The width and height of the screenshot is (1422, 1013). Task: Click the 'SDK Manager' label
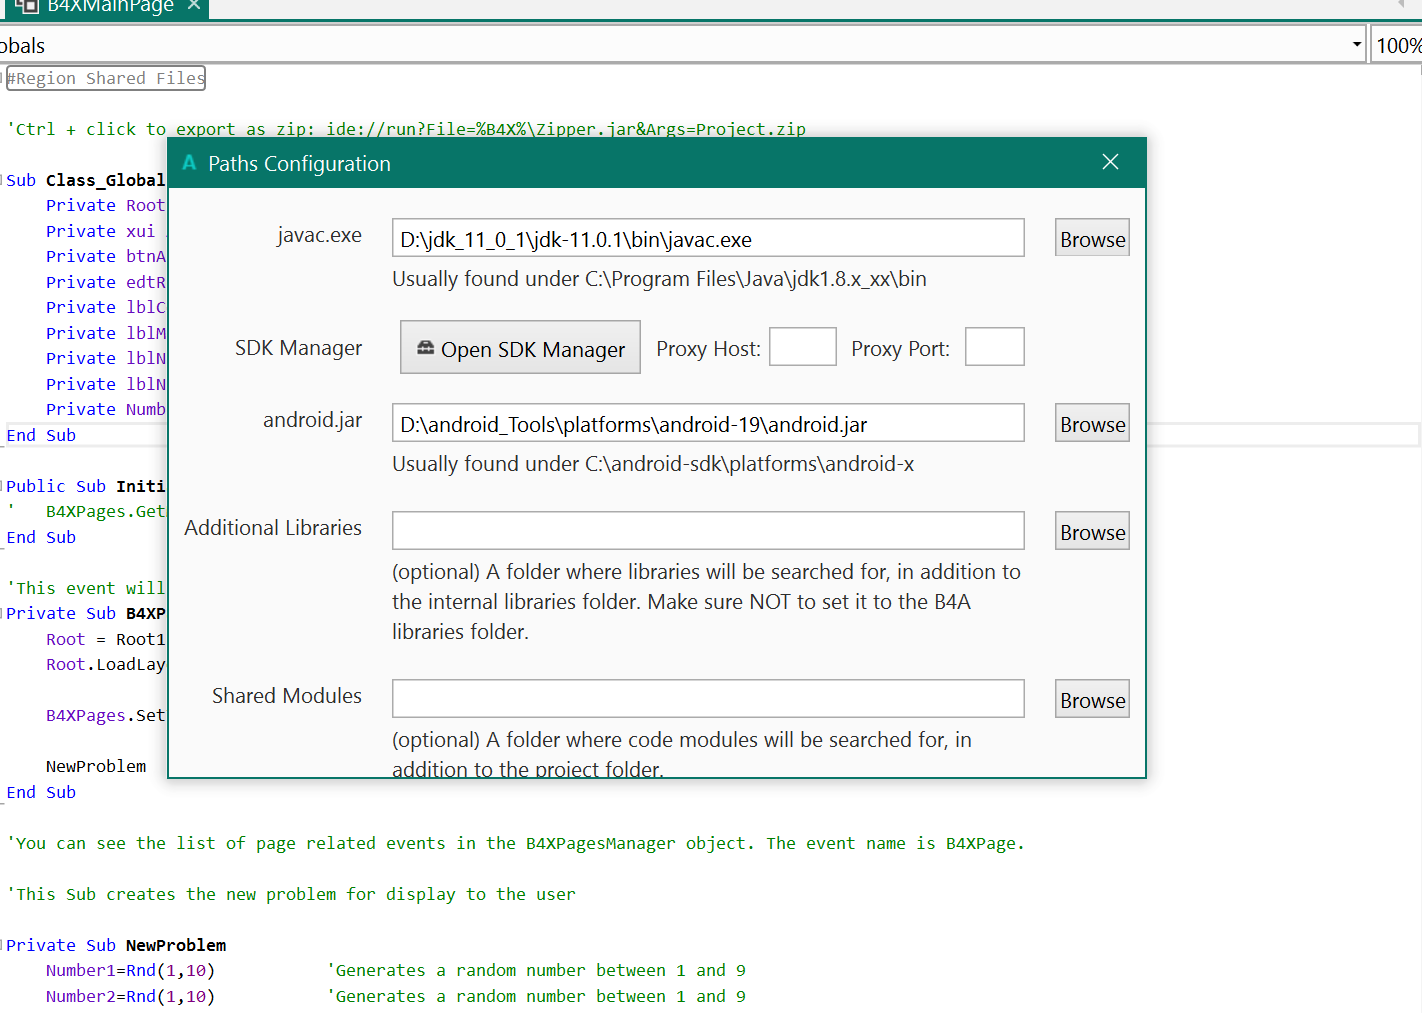click(x=298, y=348)
